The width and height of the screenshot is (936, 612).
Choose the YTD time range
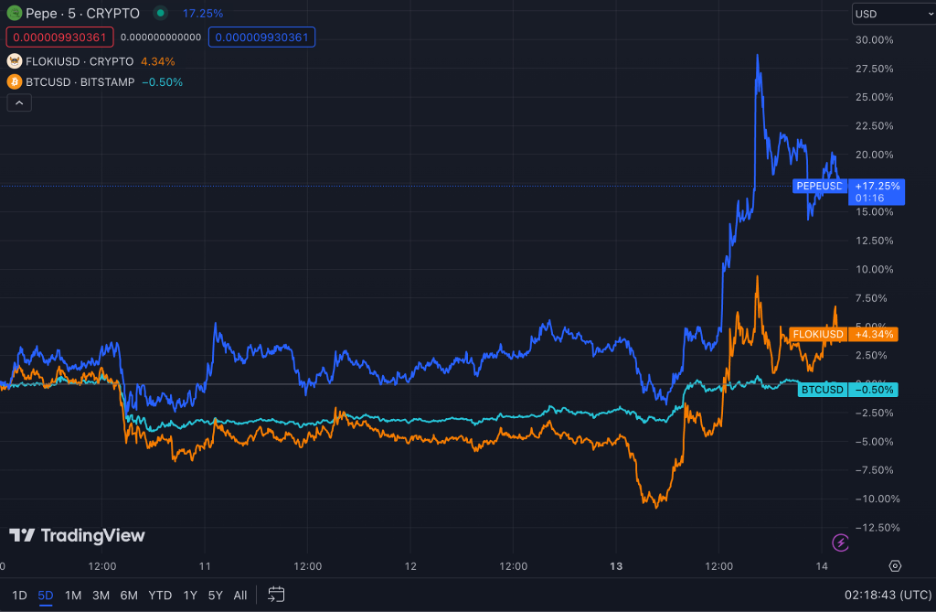160,595
